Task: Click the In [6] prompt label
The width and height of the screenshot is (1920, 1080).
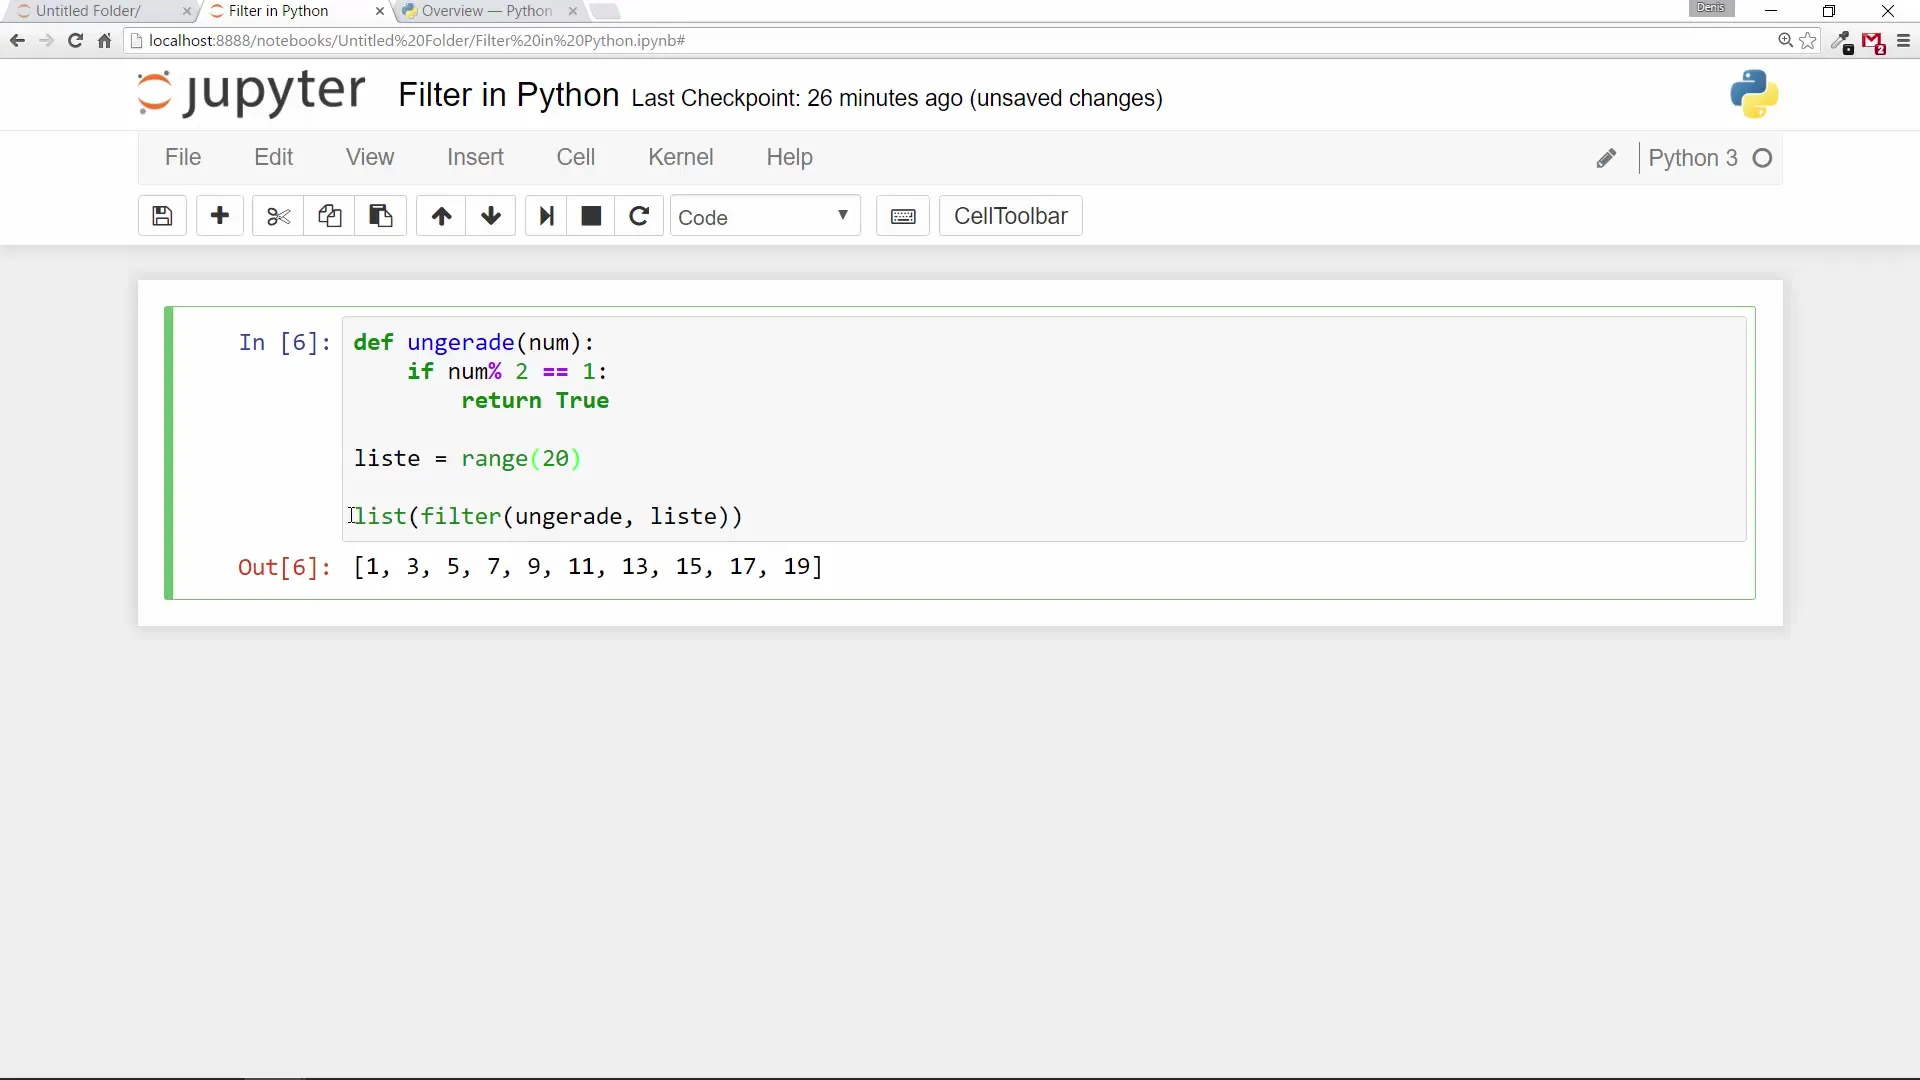Action: tap(284, 343)
